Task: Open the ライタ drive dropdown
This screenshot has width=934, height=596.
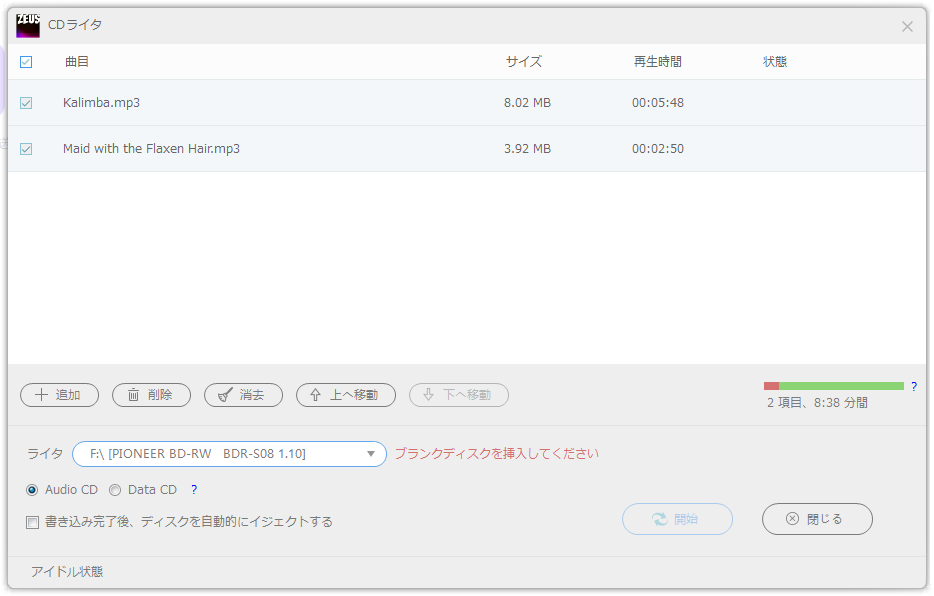Action: tap(229, 454)
